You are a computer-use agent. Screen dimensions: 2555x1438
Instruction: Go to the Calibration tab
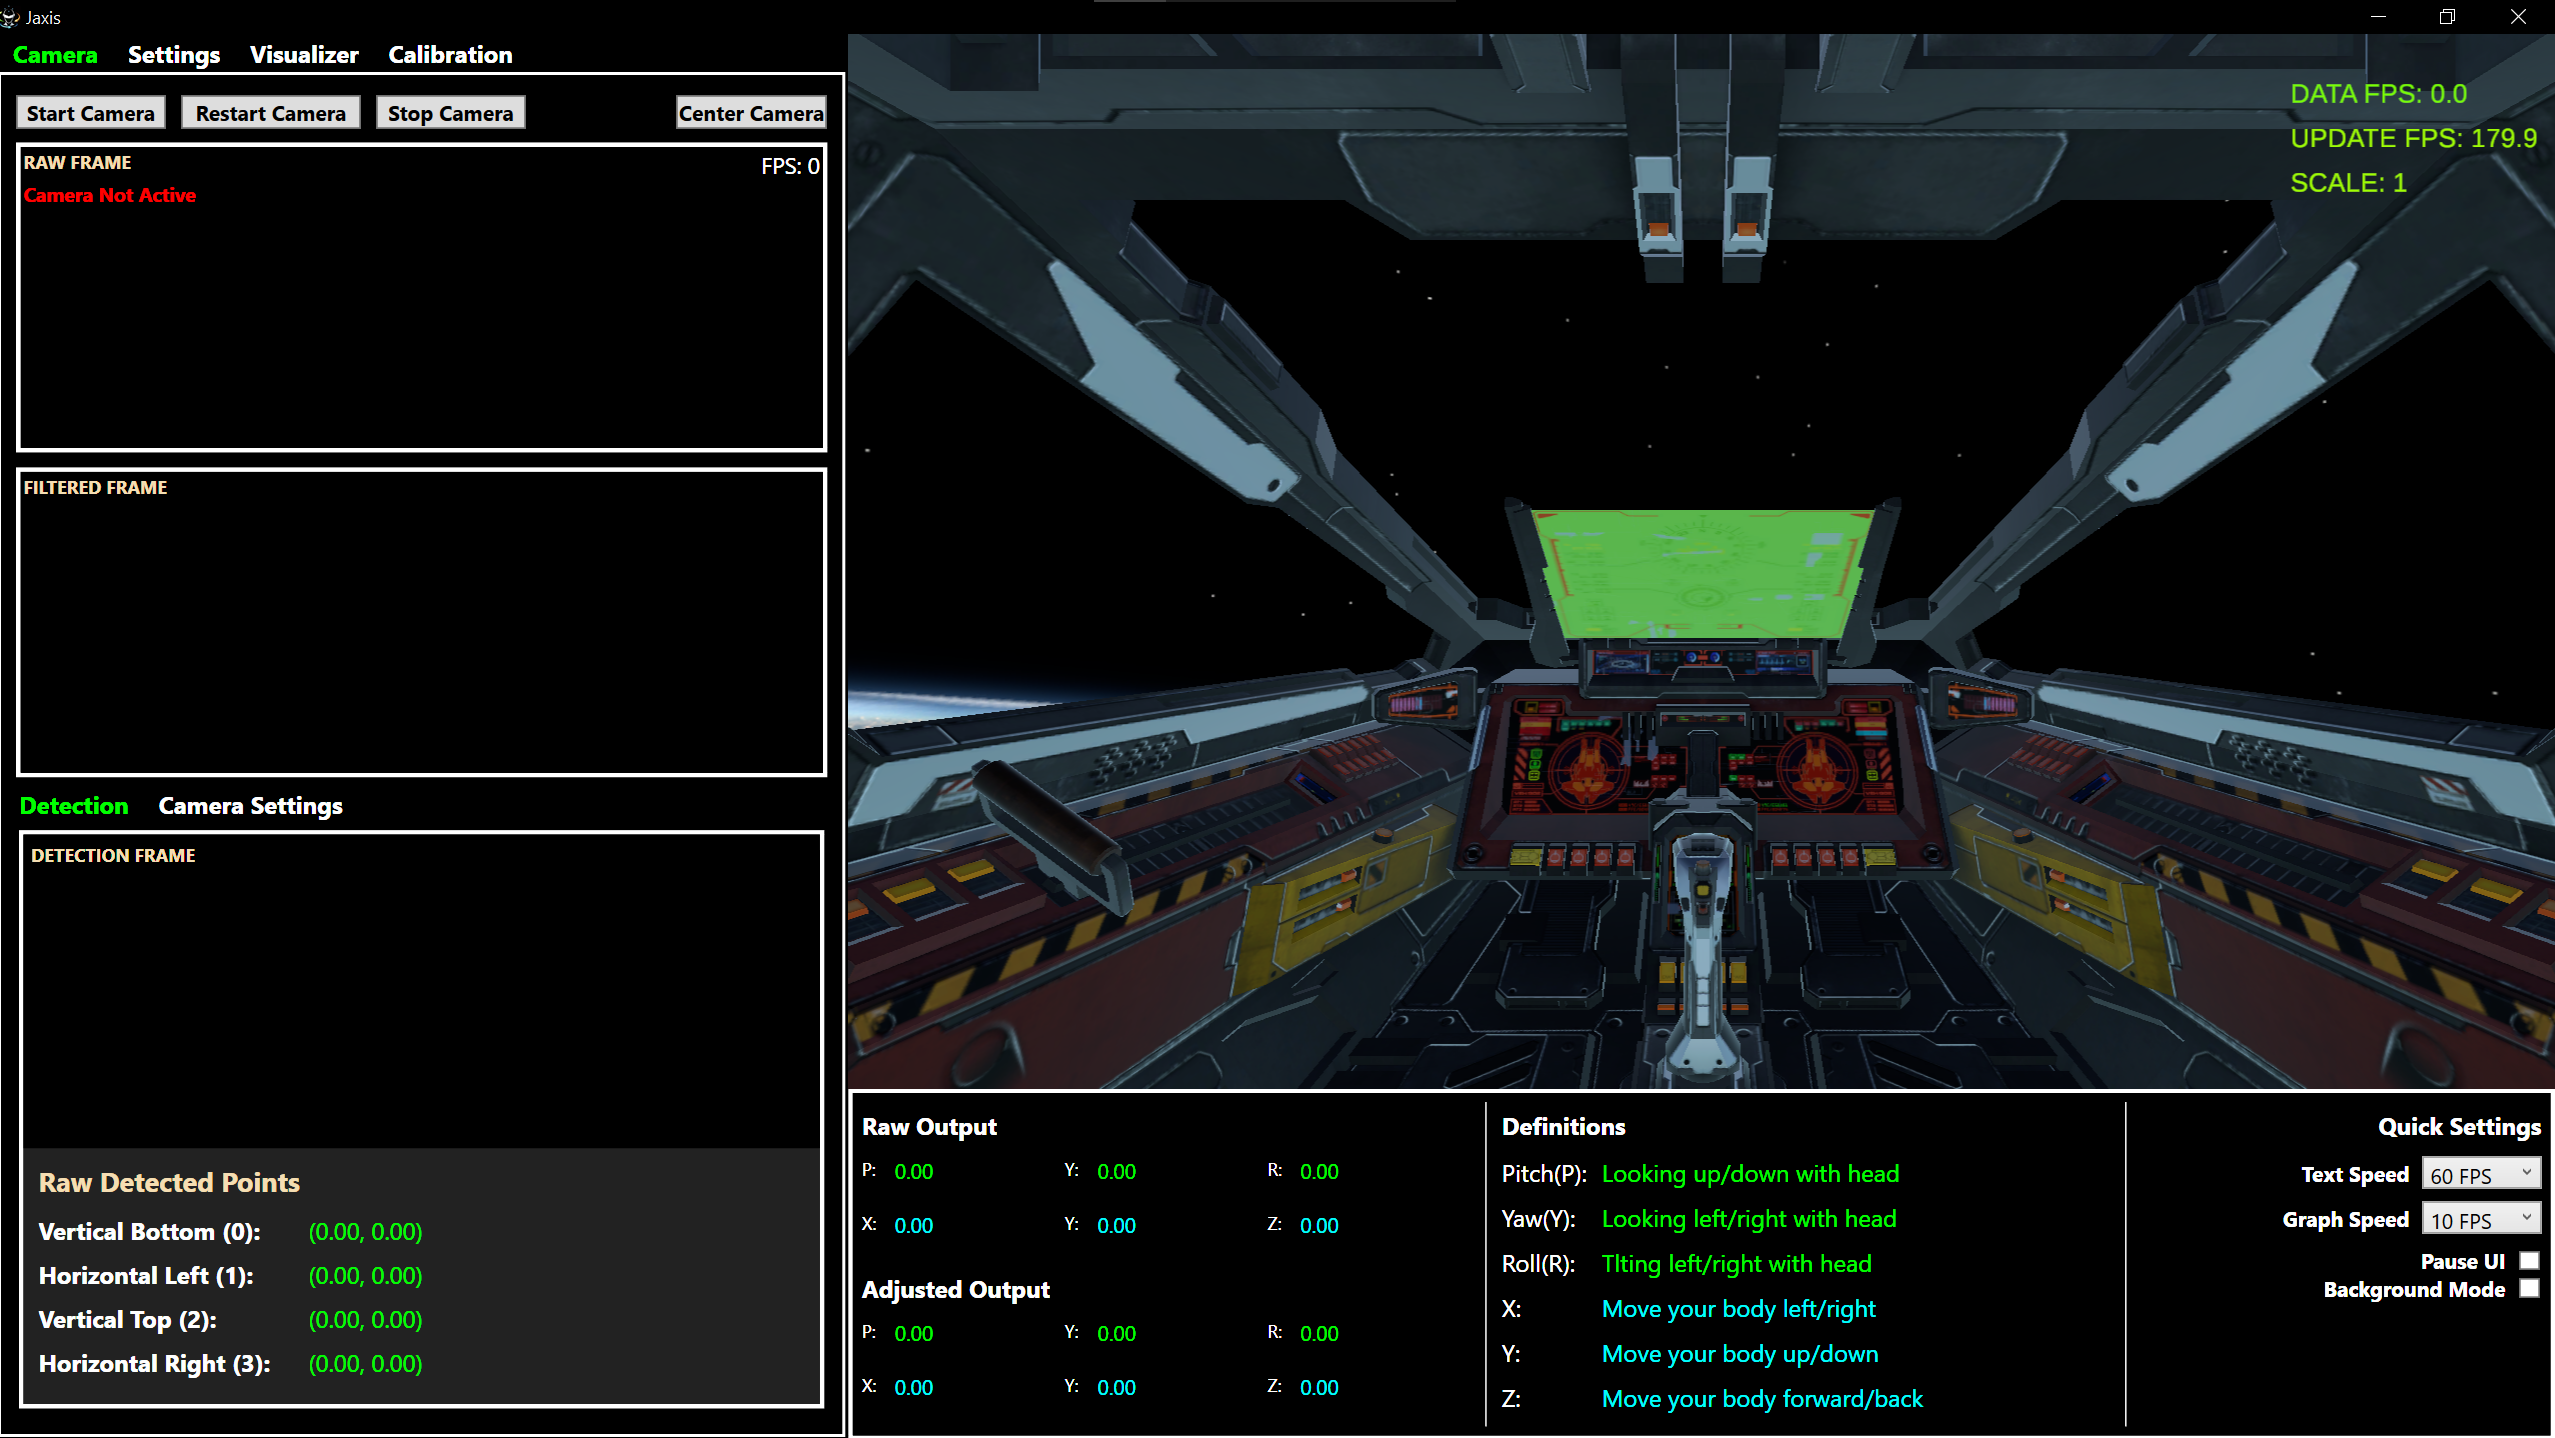(450, 55)
